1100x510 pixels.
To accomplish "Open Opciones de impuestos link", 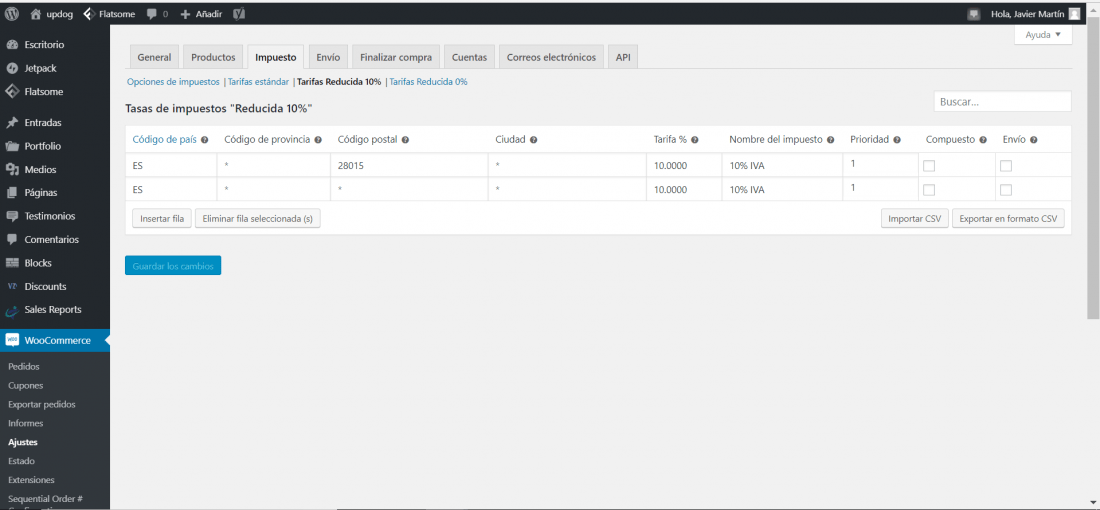I will 173,82.
